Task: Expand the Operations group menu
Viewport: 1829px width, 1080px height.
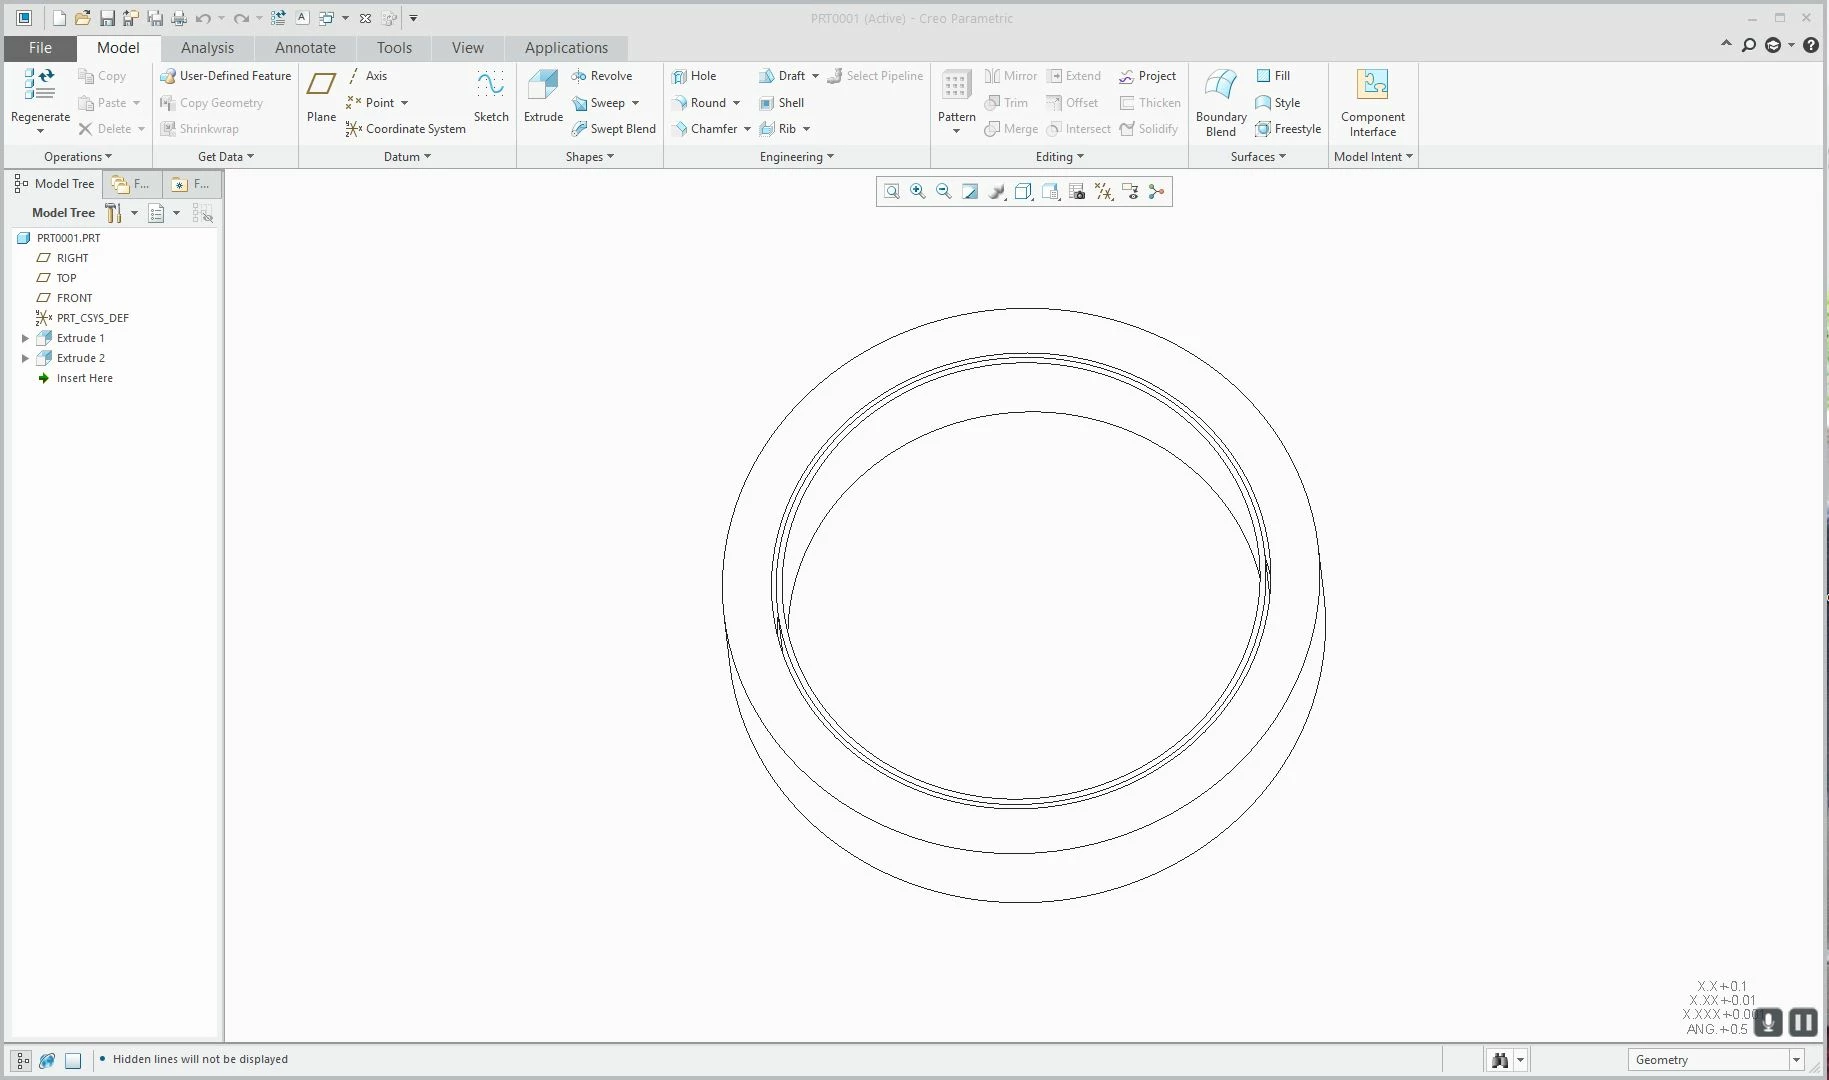Action: [78, 157]
